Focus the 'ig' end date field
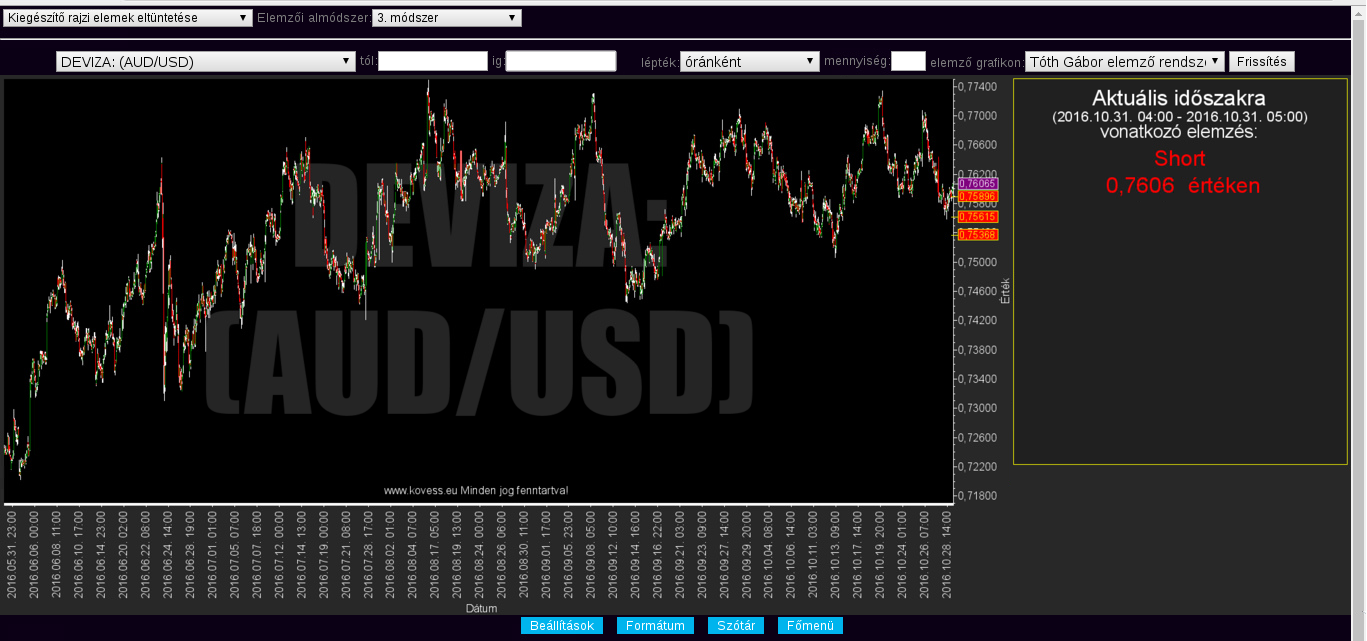 tap(560, 62)
